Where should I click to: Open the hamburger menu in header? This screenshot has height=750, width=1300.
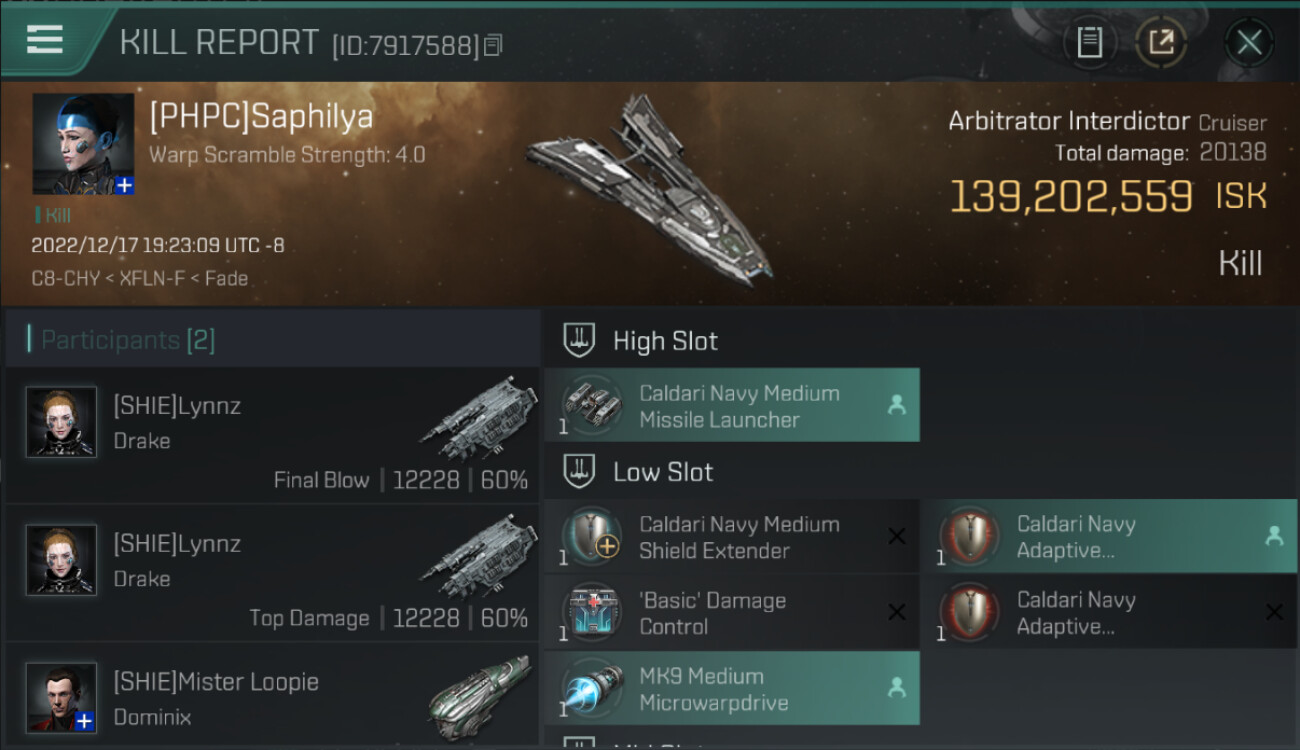tap(45, 40)
